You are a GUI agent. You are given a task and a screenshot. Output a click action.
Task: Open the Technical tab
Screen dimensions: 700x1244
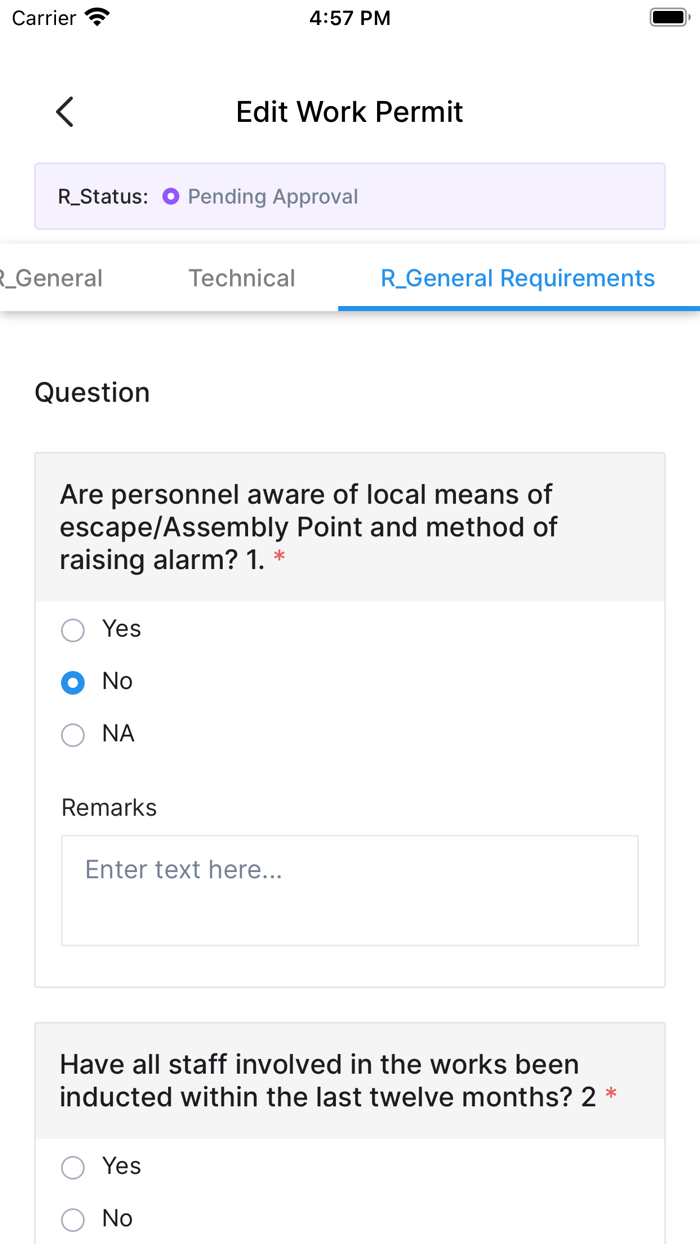(241, 278)
